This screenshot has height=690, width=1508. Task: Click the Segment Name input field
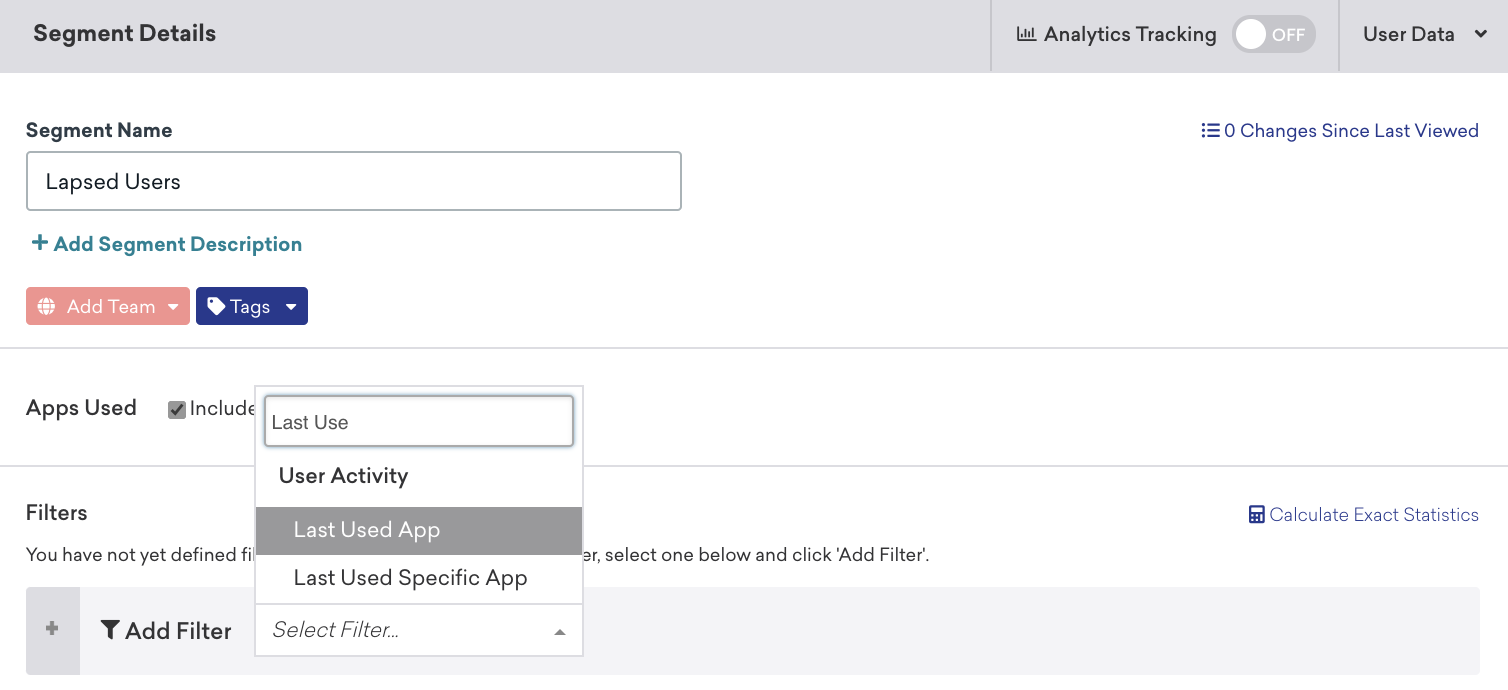[x=353, y=182]
